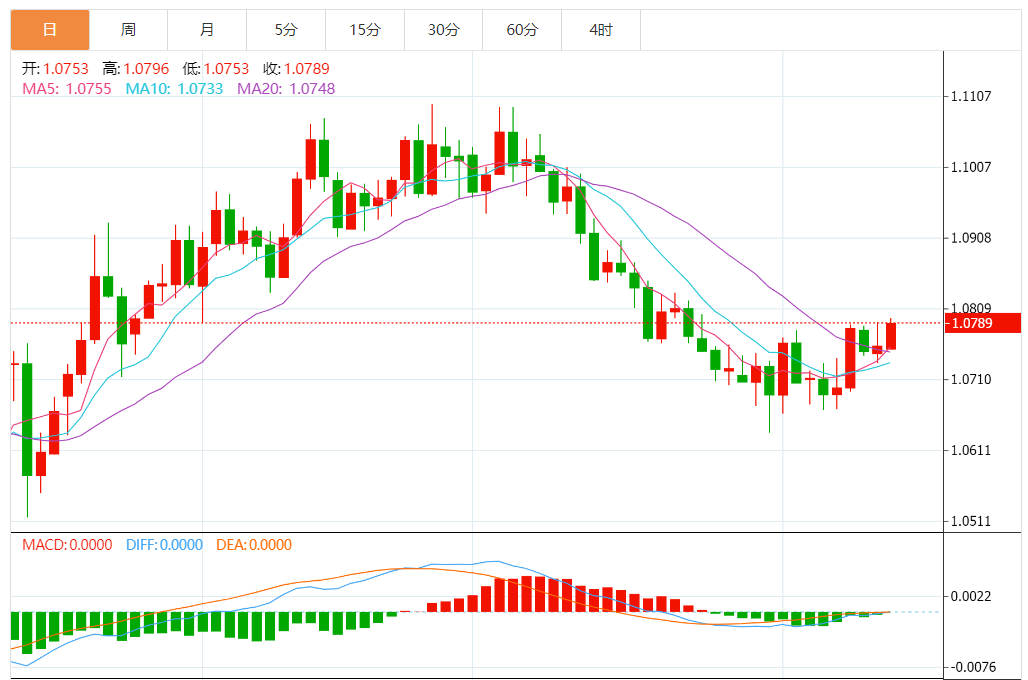Click the MA5: 1.0755 indicator label

pos(67,89)
